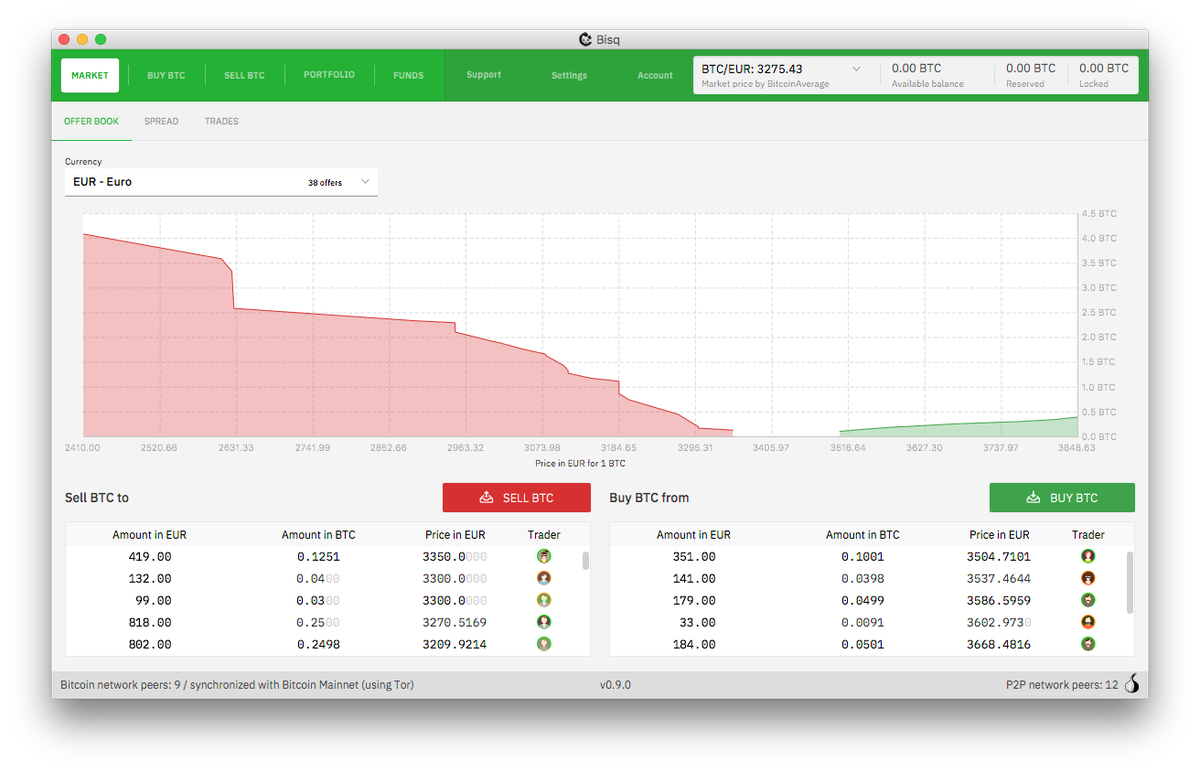Sort buy offers by Amount in BTC header

coord(863,535)
